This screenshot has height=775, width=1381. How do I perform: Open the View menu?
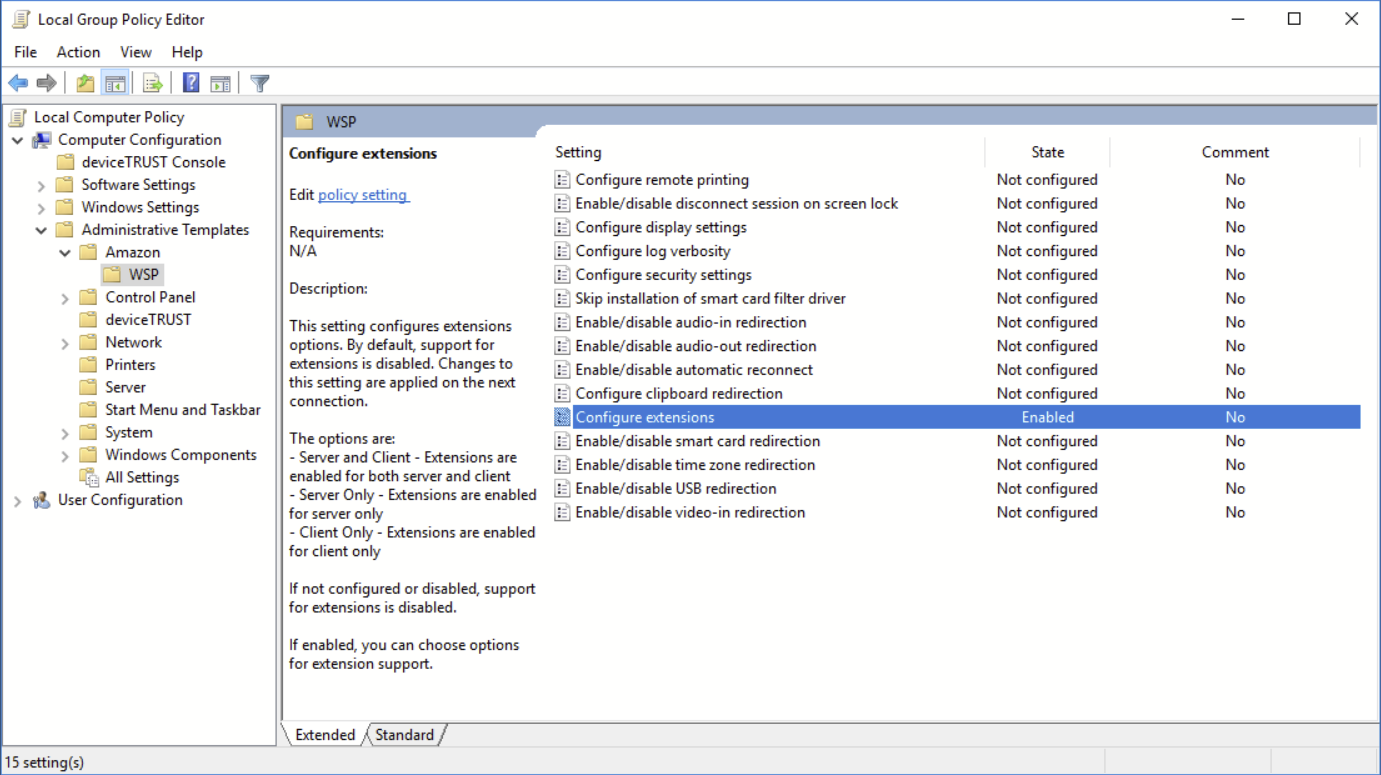pos(136,52)
